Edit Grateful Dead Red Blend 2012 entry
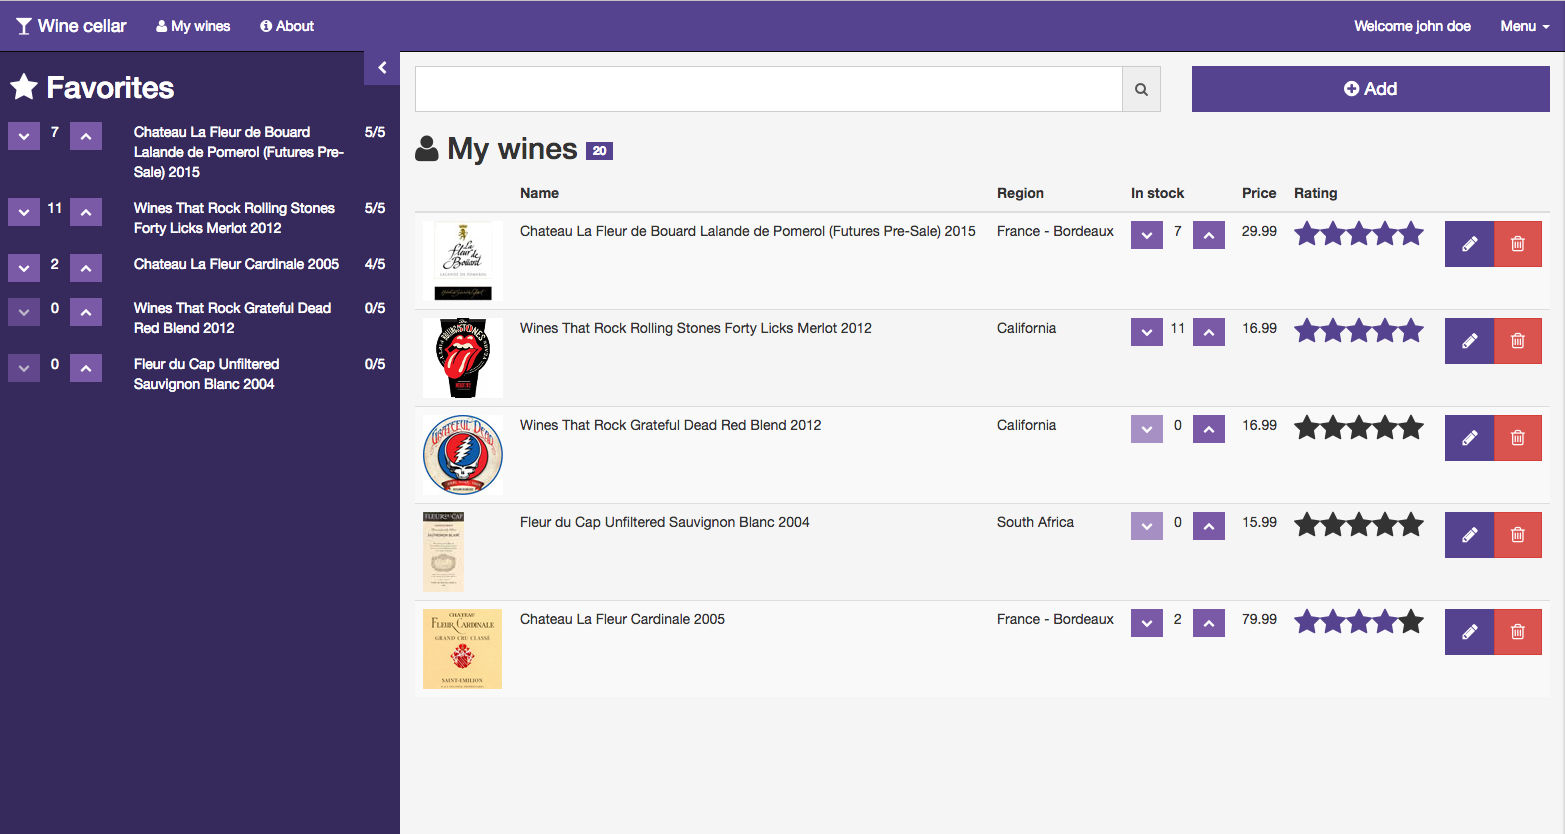The image size is (1565, 834). [x=1469, y=438]
